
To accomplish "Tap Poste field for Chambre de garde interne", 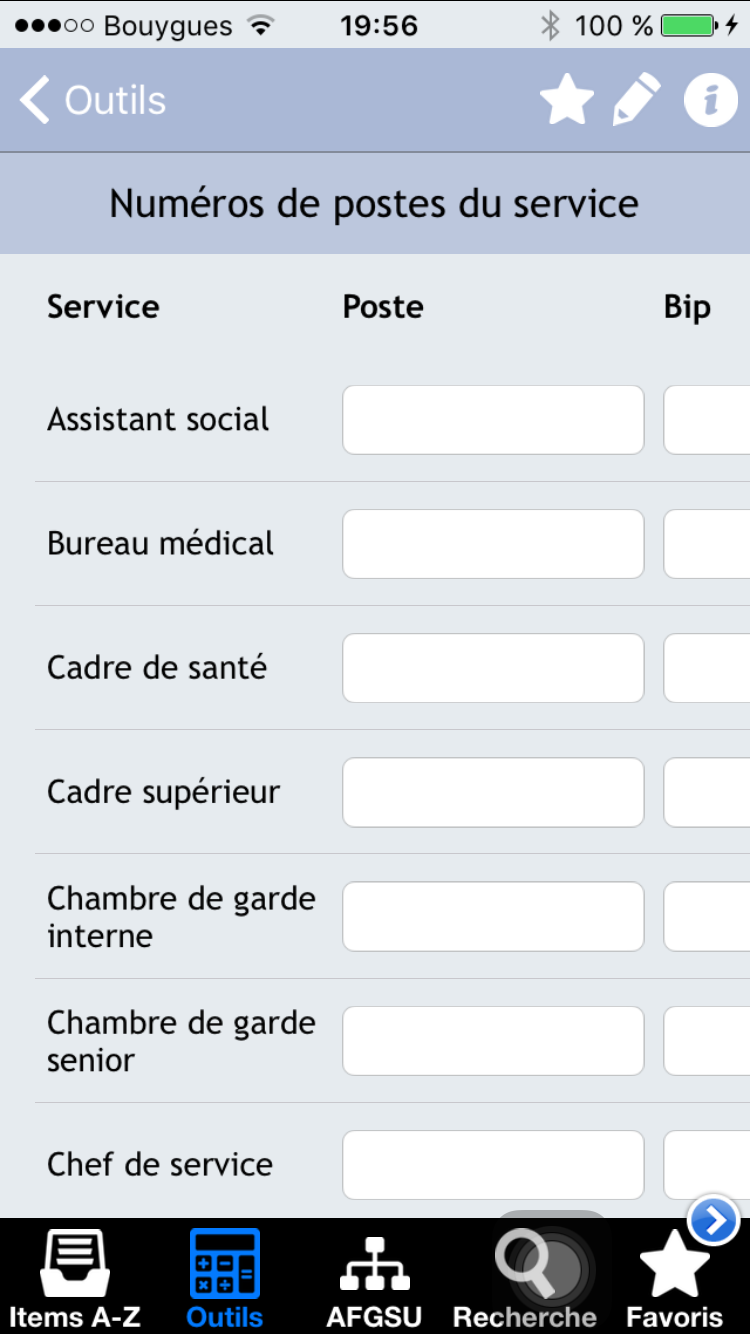I will coord(493,916).
